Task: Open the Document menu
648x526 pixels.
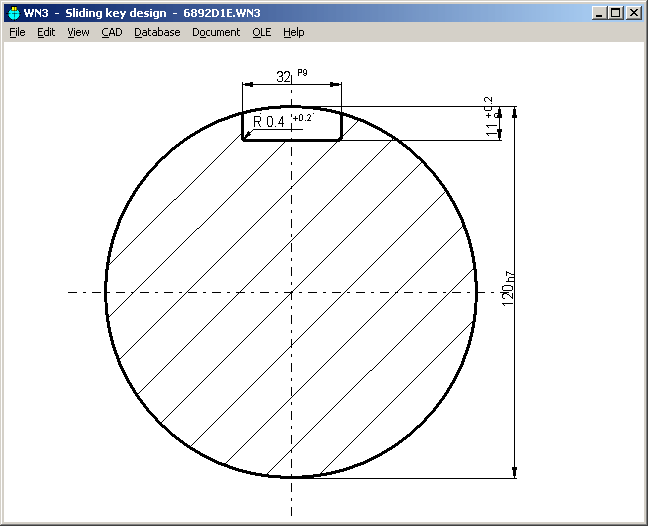Action: tap(216, 32)
